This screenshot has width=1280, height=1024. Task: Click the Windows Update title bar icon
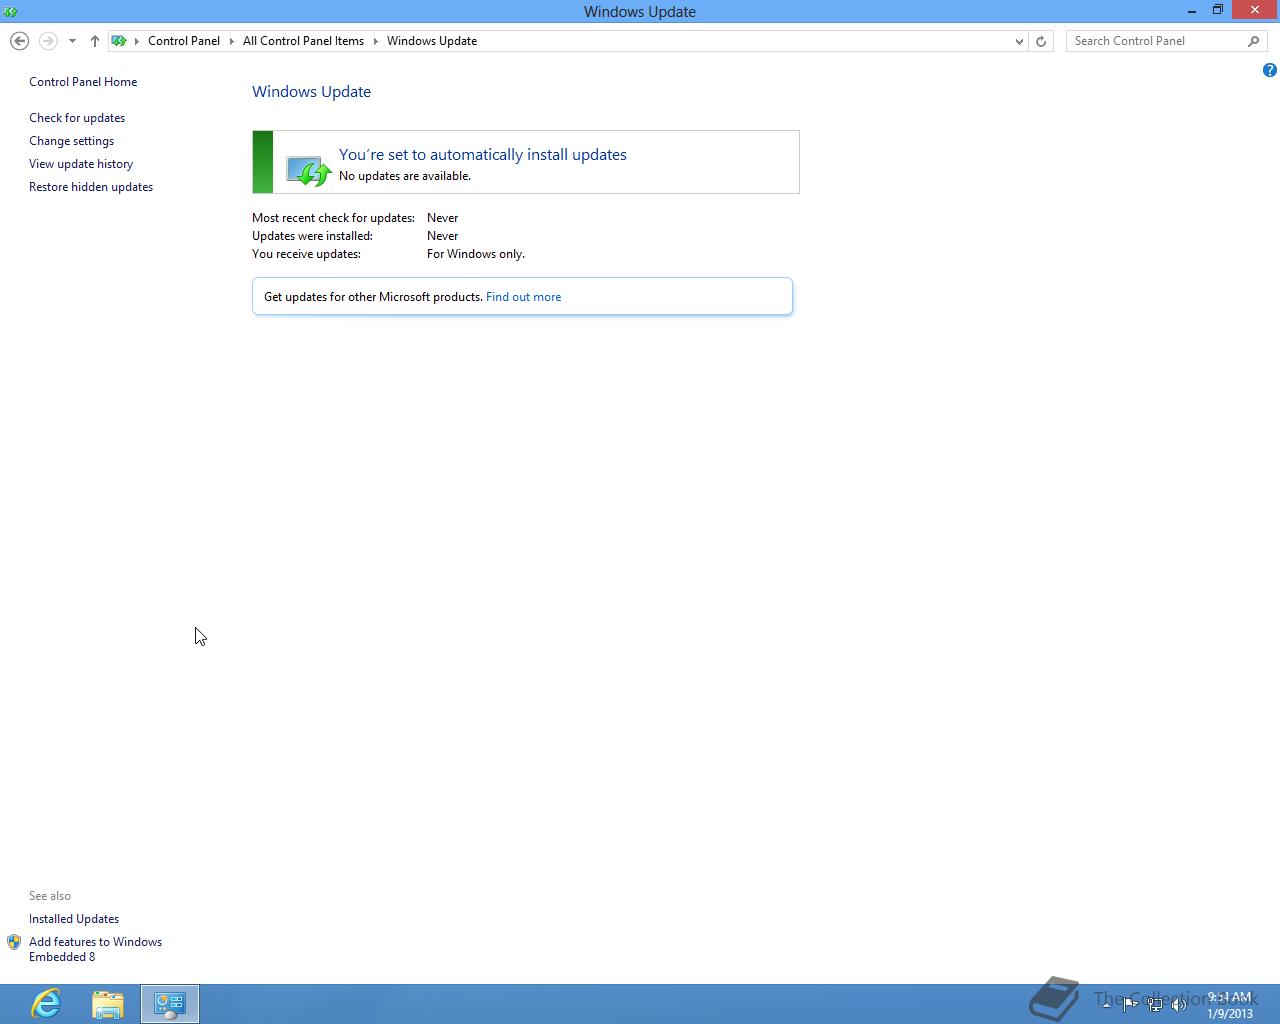coord(10,11)
